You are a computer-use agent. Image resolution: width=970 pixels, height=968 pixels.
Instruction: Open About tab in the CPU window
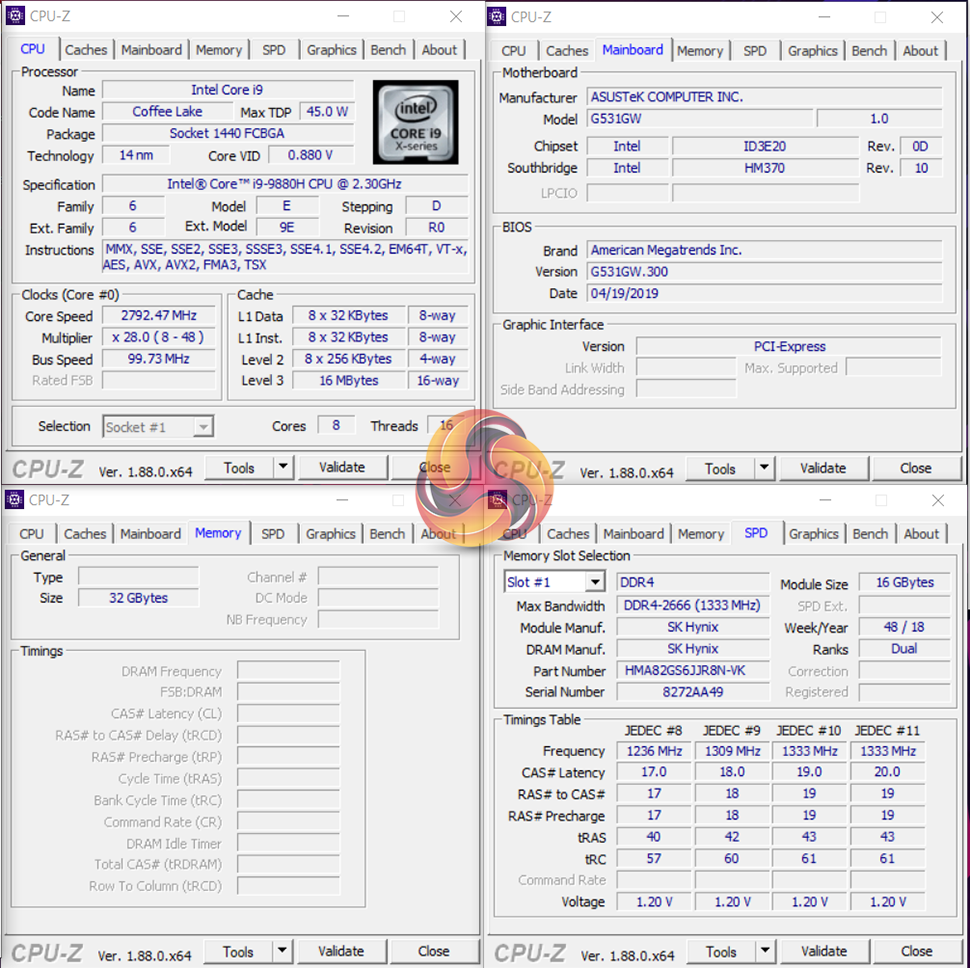(x=439, y=50)
